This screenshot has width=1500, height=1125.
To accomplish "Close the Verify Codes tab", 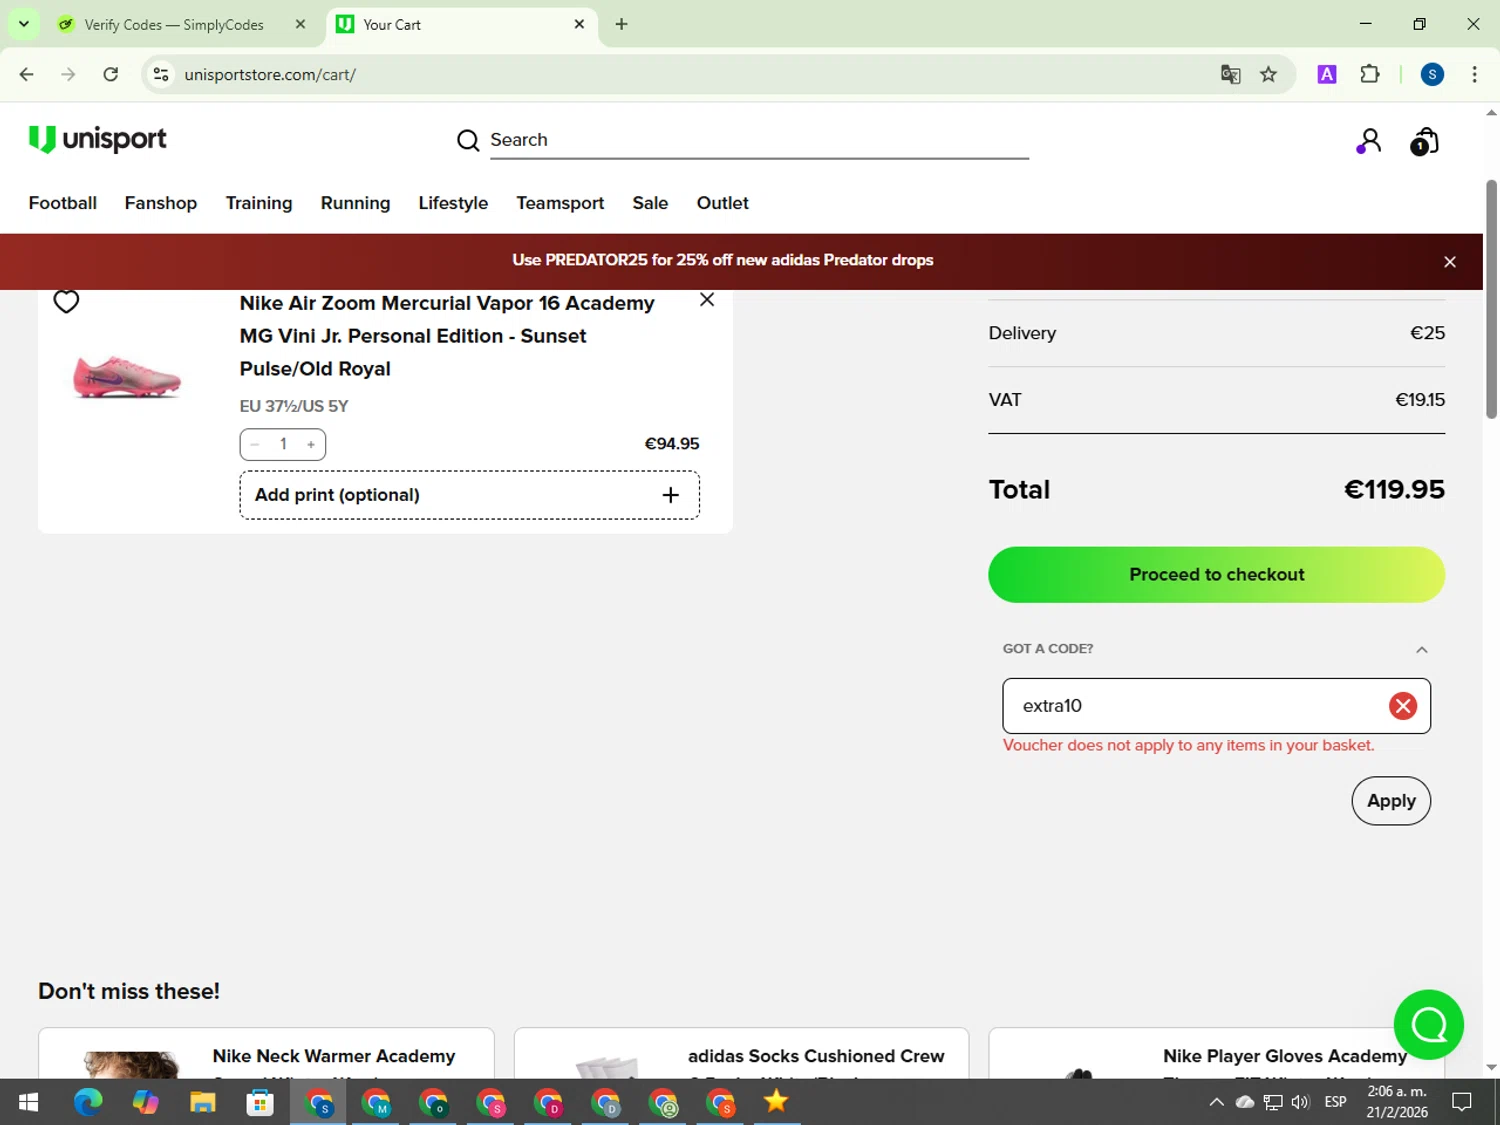I will (300, 24).
